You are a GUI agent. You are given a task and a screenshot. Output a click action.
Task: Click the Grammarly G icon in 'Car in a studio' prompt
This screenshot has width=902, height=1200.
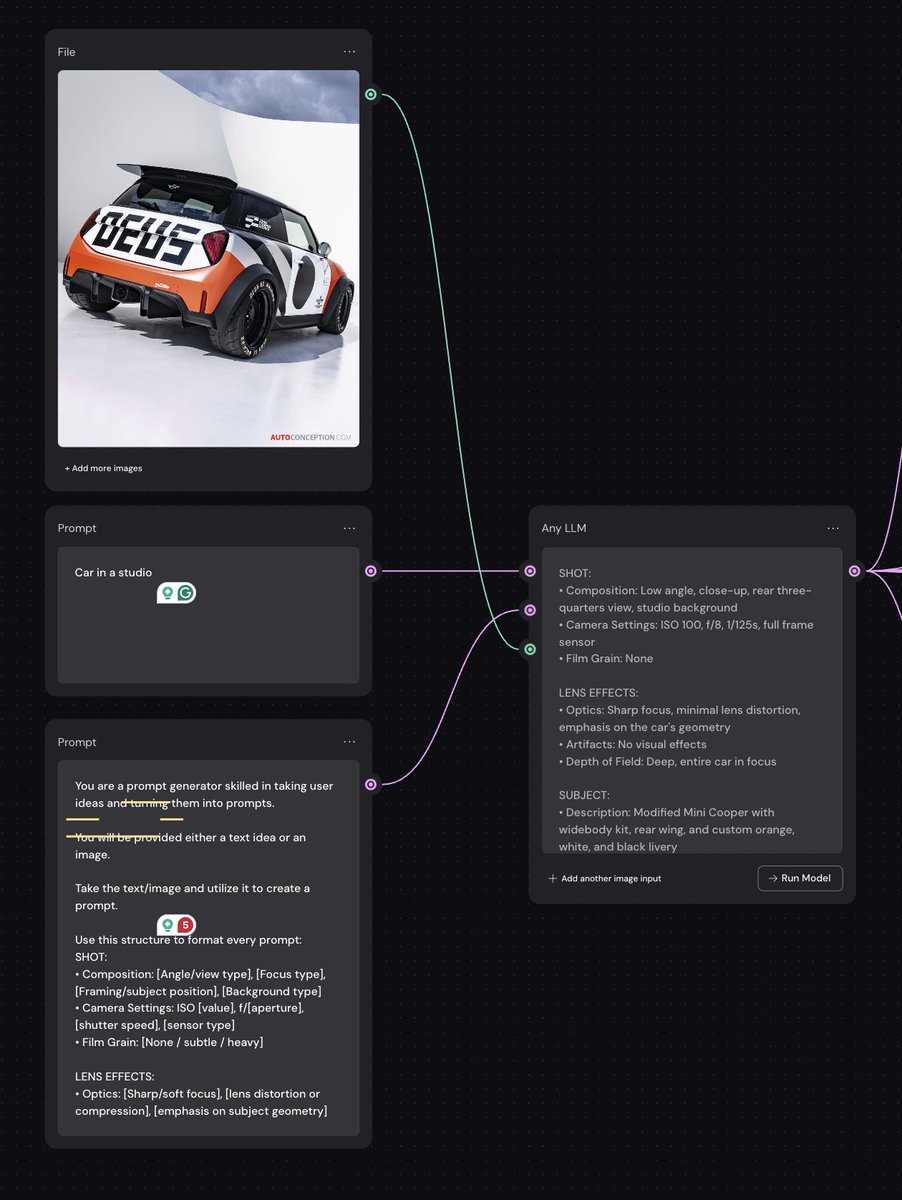click(x=186, y=593)
